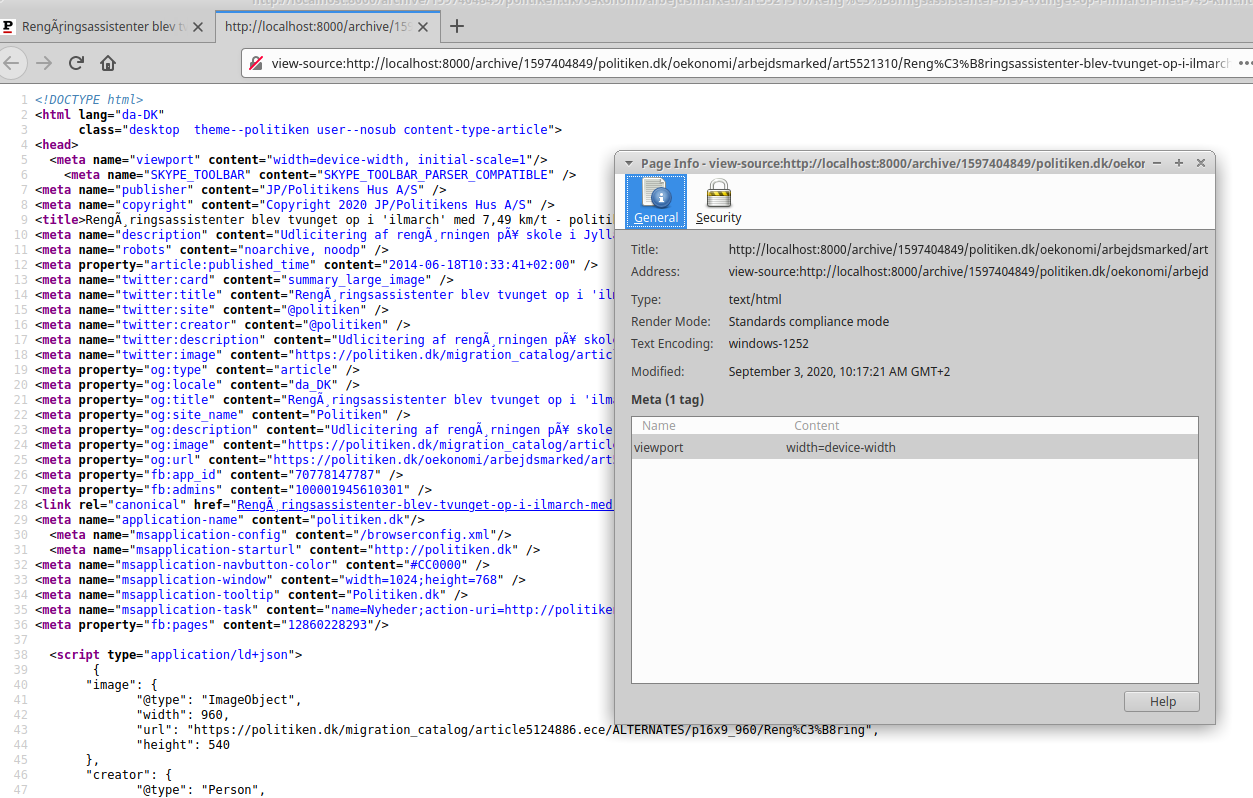Click the fb:app_id meta line
Viewport: 1253px width, 798px height.
pyautogui.click(x=219, y=474)
